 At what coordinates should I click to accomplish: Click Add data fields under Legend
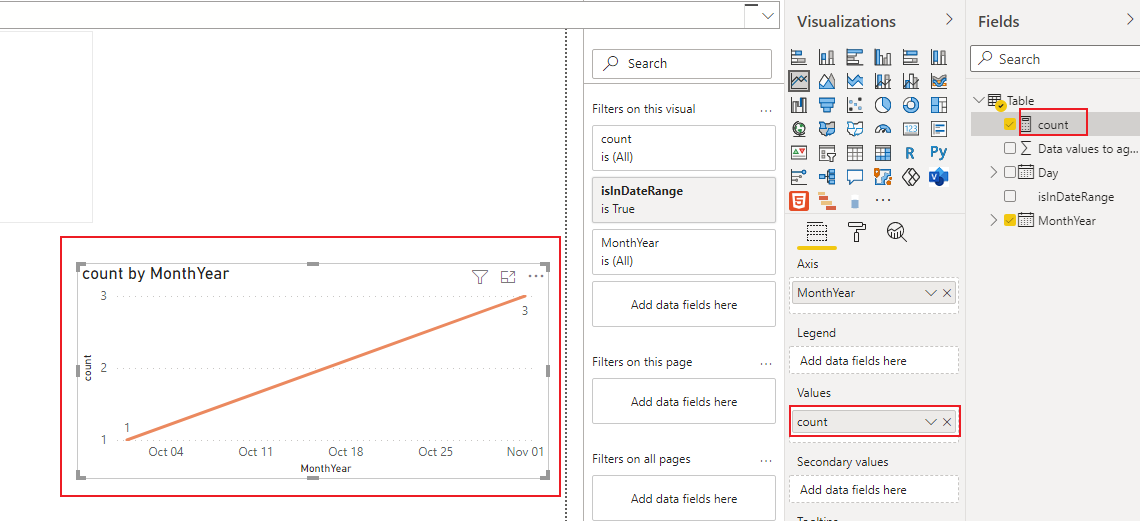[x=874, y=360]
